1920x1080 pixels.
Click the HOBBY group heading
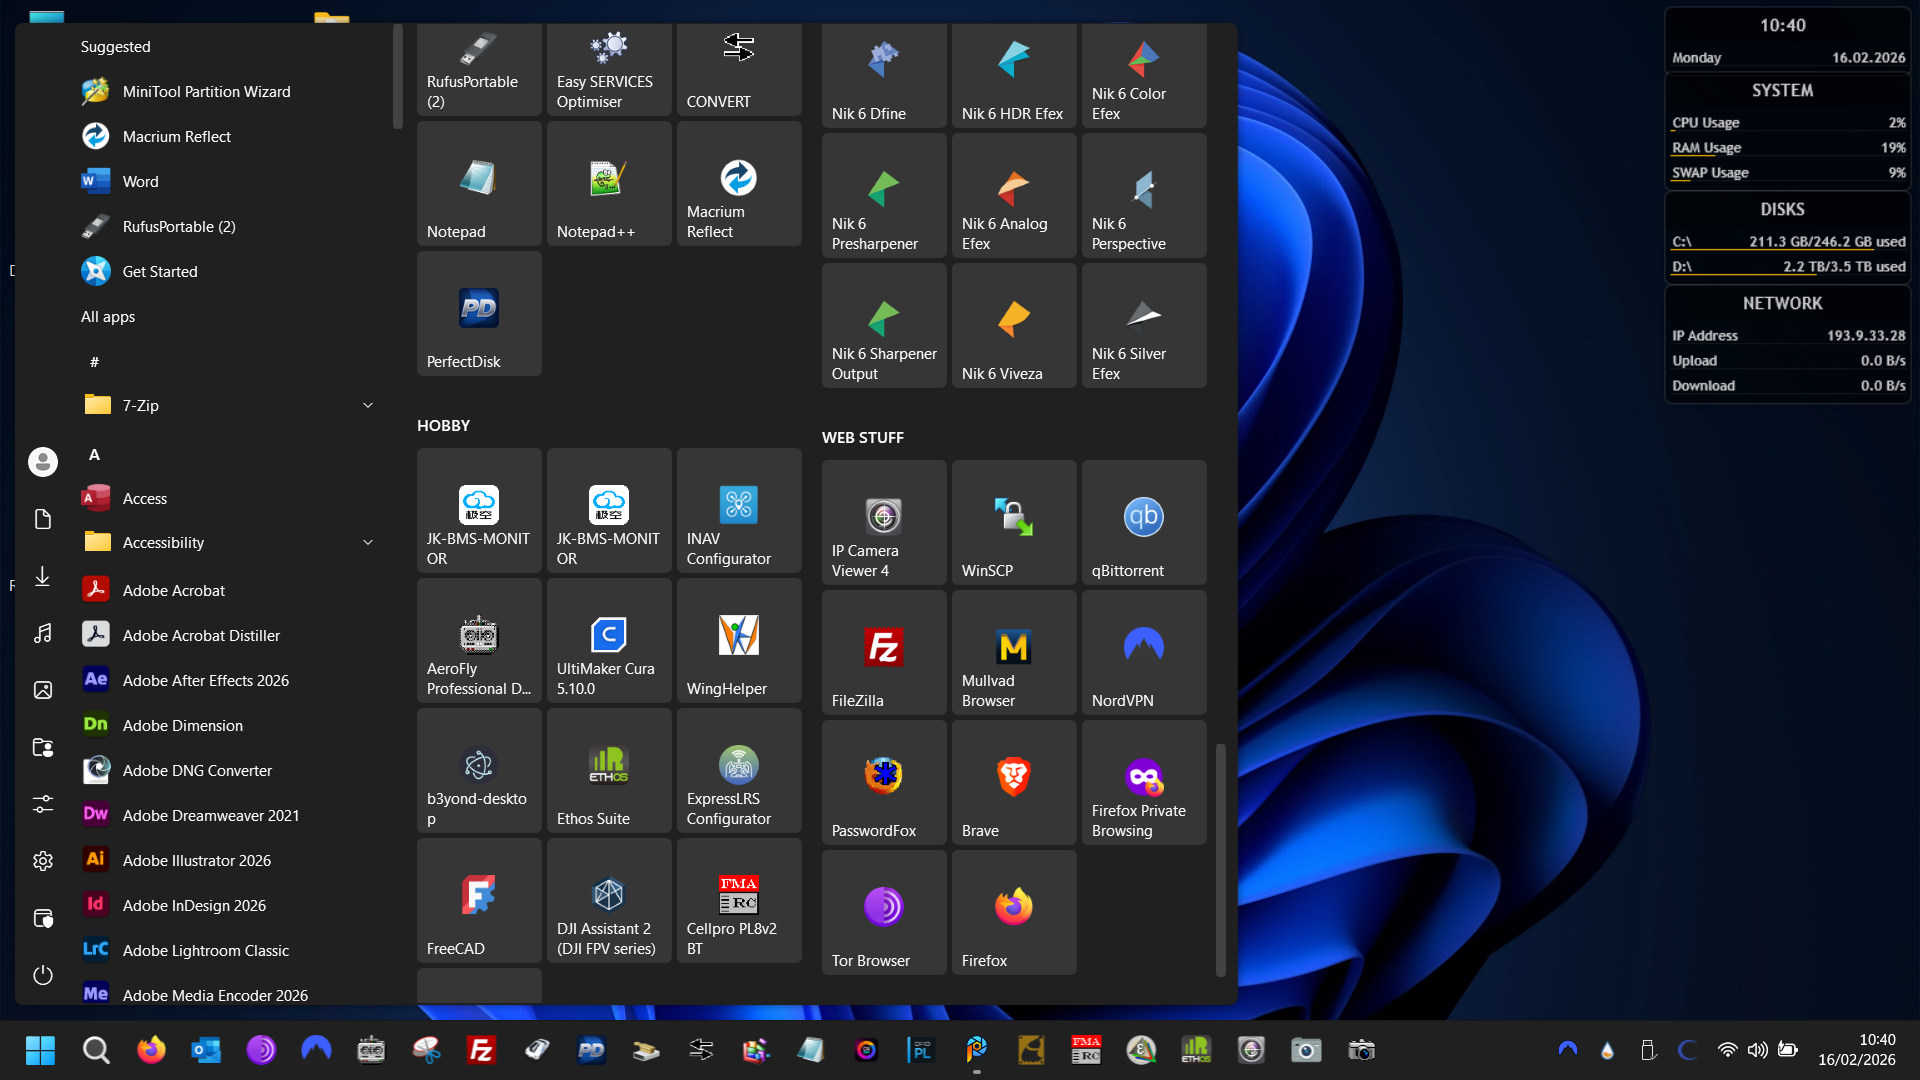(x=443, y=425)
